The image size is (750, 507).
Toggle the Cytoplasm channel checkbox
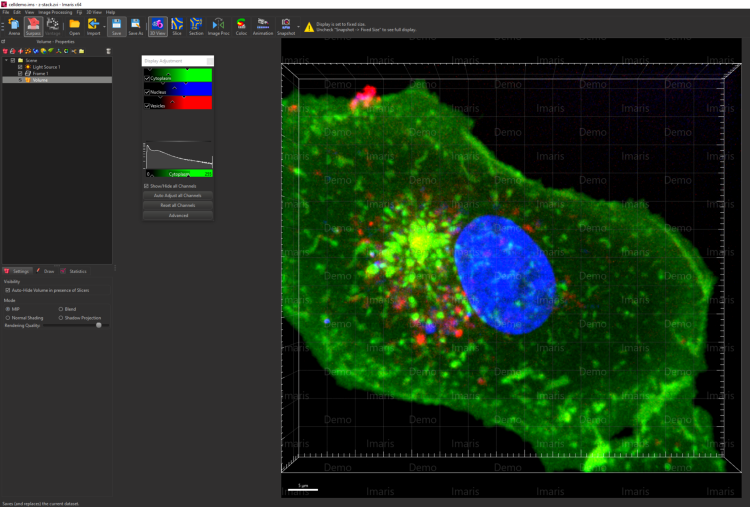[x=148, y=77]
